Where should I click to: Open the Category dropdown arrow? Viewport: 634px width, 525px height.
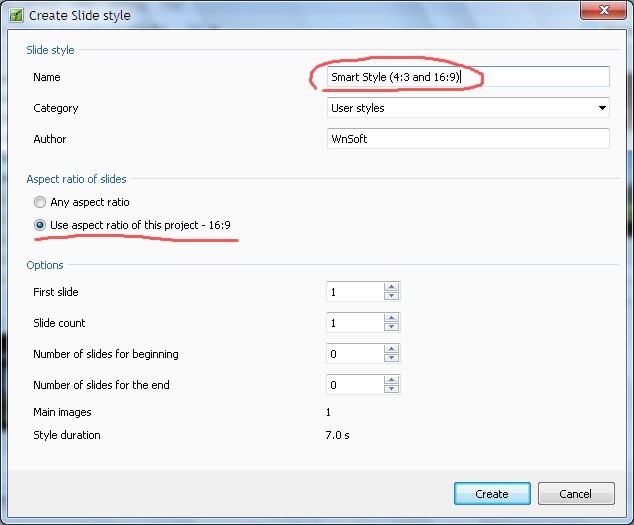pyautogui.click(x=602, y=108)
